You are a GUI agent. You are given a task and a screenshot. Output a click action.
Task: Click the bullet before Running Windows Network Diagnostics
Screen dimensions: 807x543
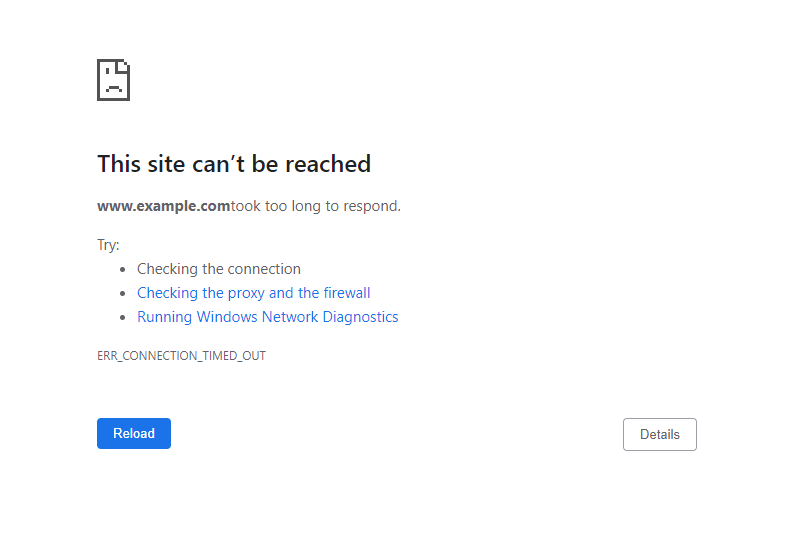coord(123,318)
